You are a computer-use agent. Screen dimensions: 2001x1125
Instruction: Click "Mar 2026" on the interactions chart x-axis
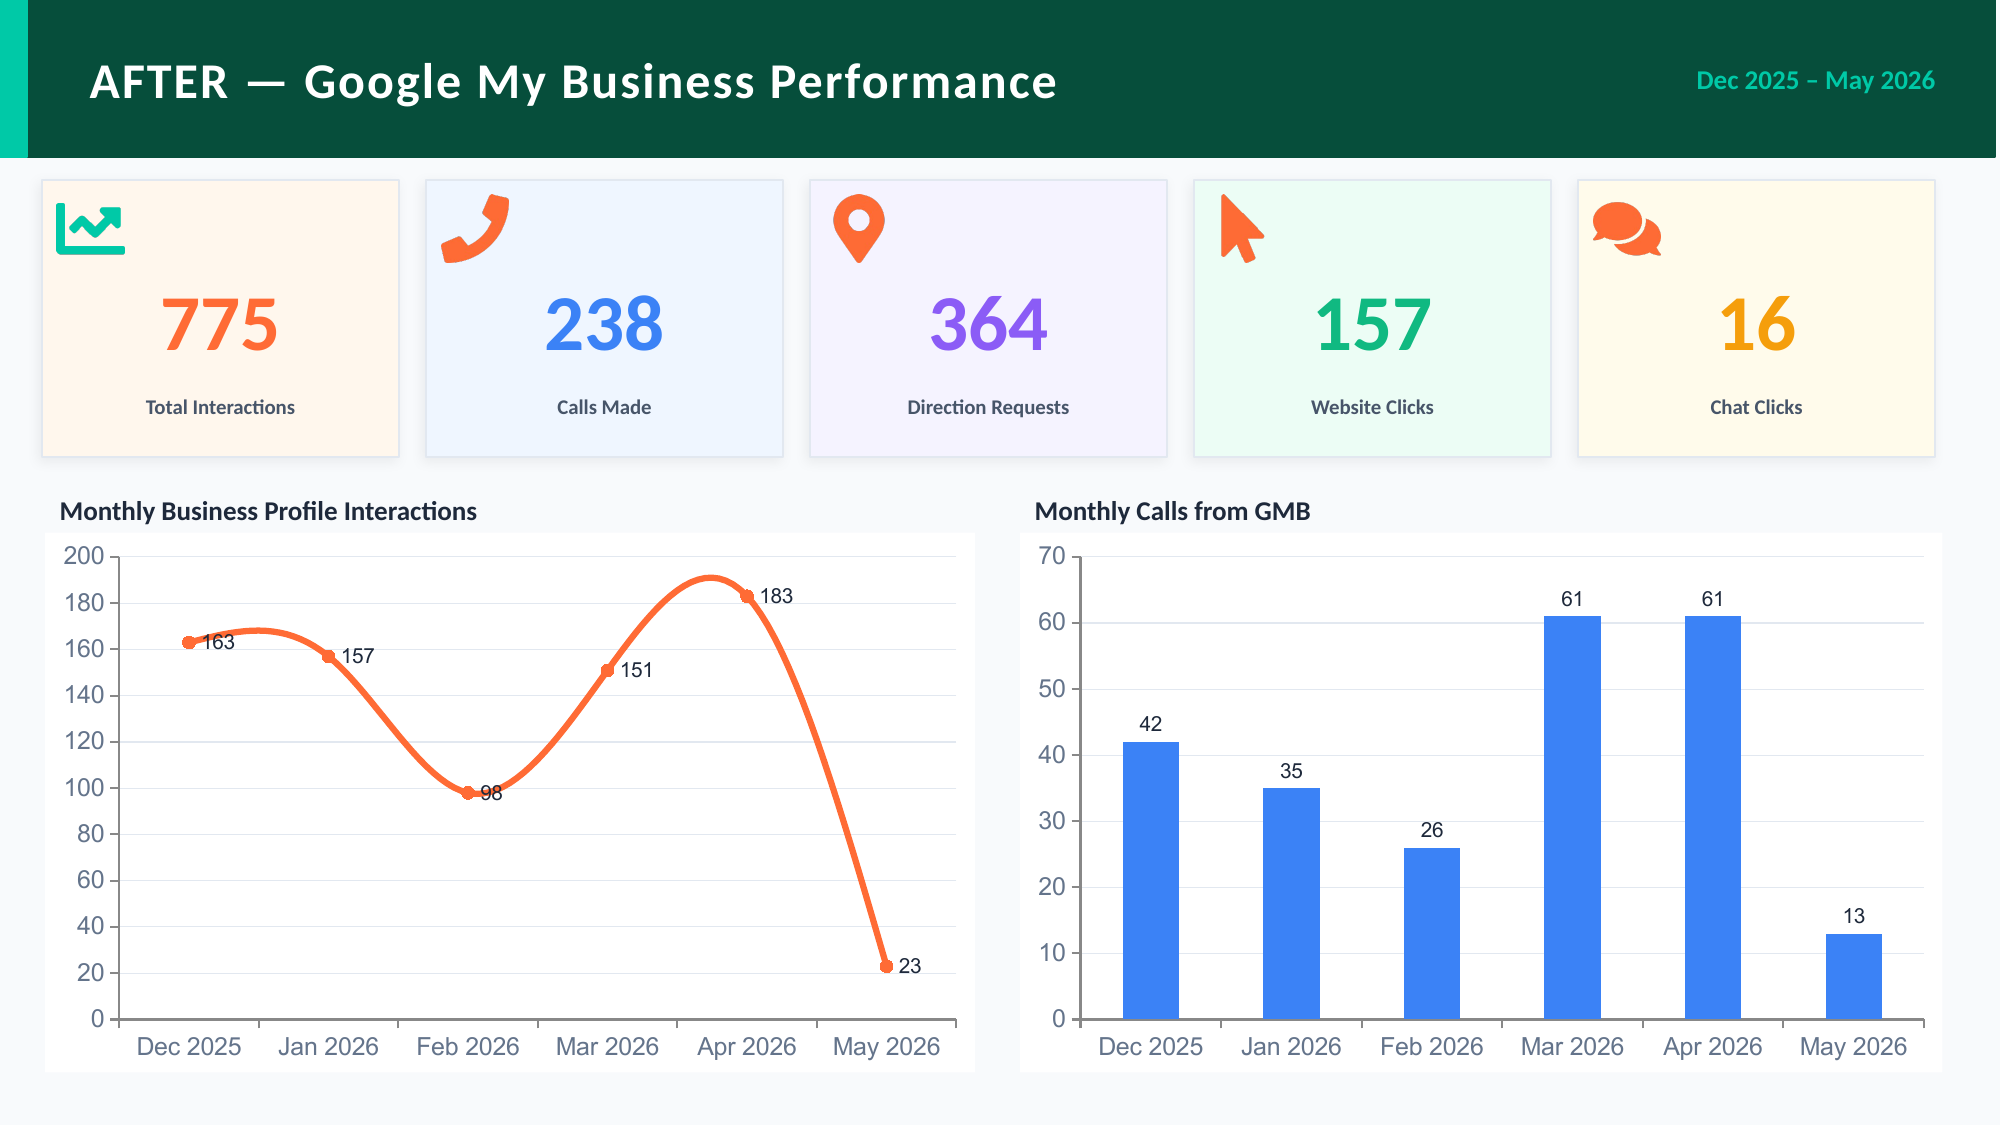pyautogui.click(x=607, y=1046)
